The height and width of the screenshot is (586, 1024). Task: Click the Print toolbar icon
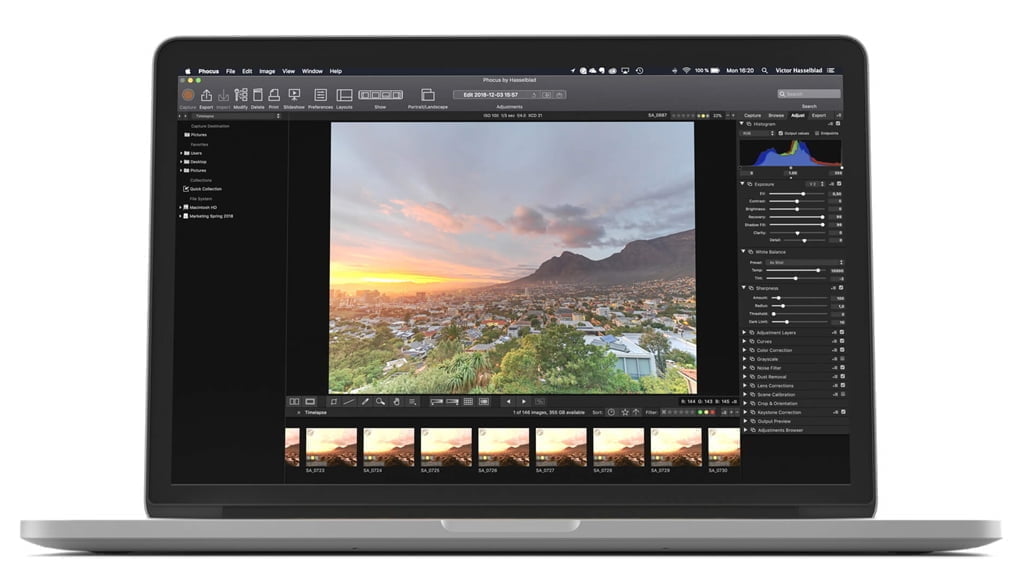pyautogui.click(x=274, y=95)
